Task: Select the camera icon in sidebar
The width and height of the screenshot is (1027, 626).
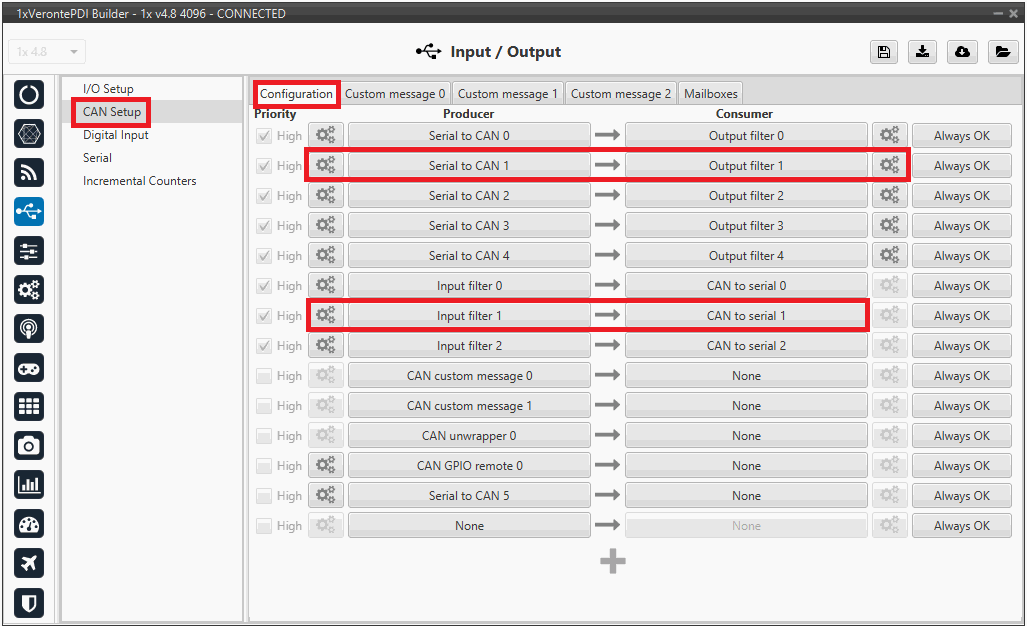Action: [x=29, y=446]
